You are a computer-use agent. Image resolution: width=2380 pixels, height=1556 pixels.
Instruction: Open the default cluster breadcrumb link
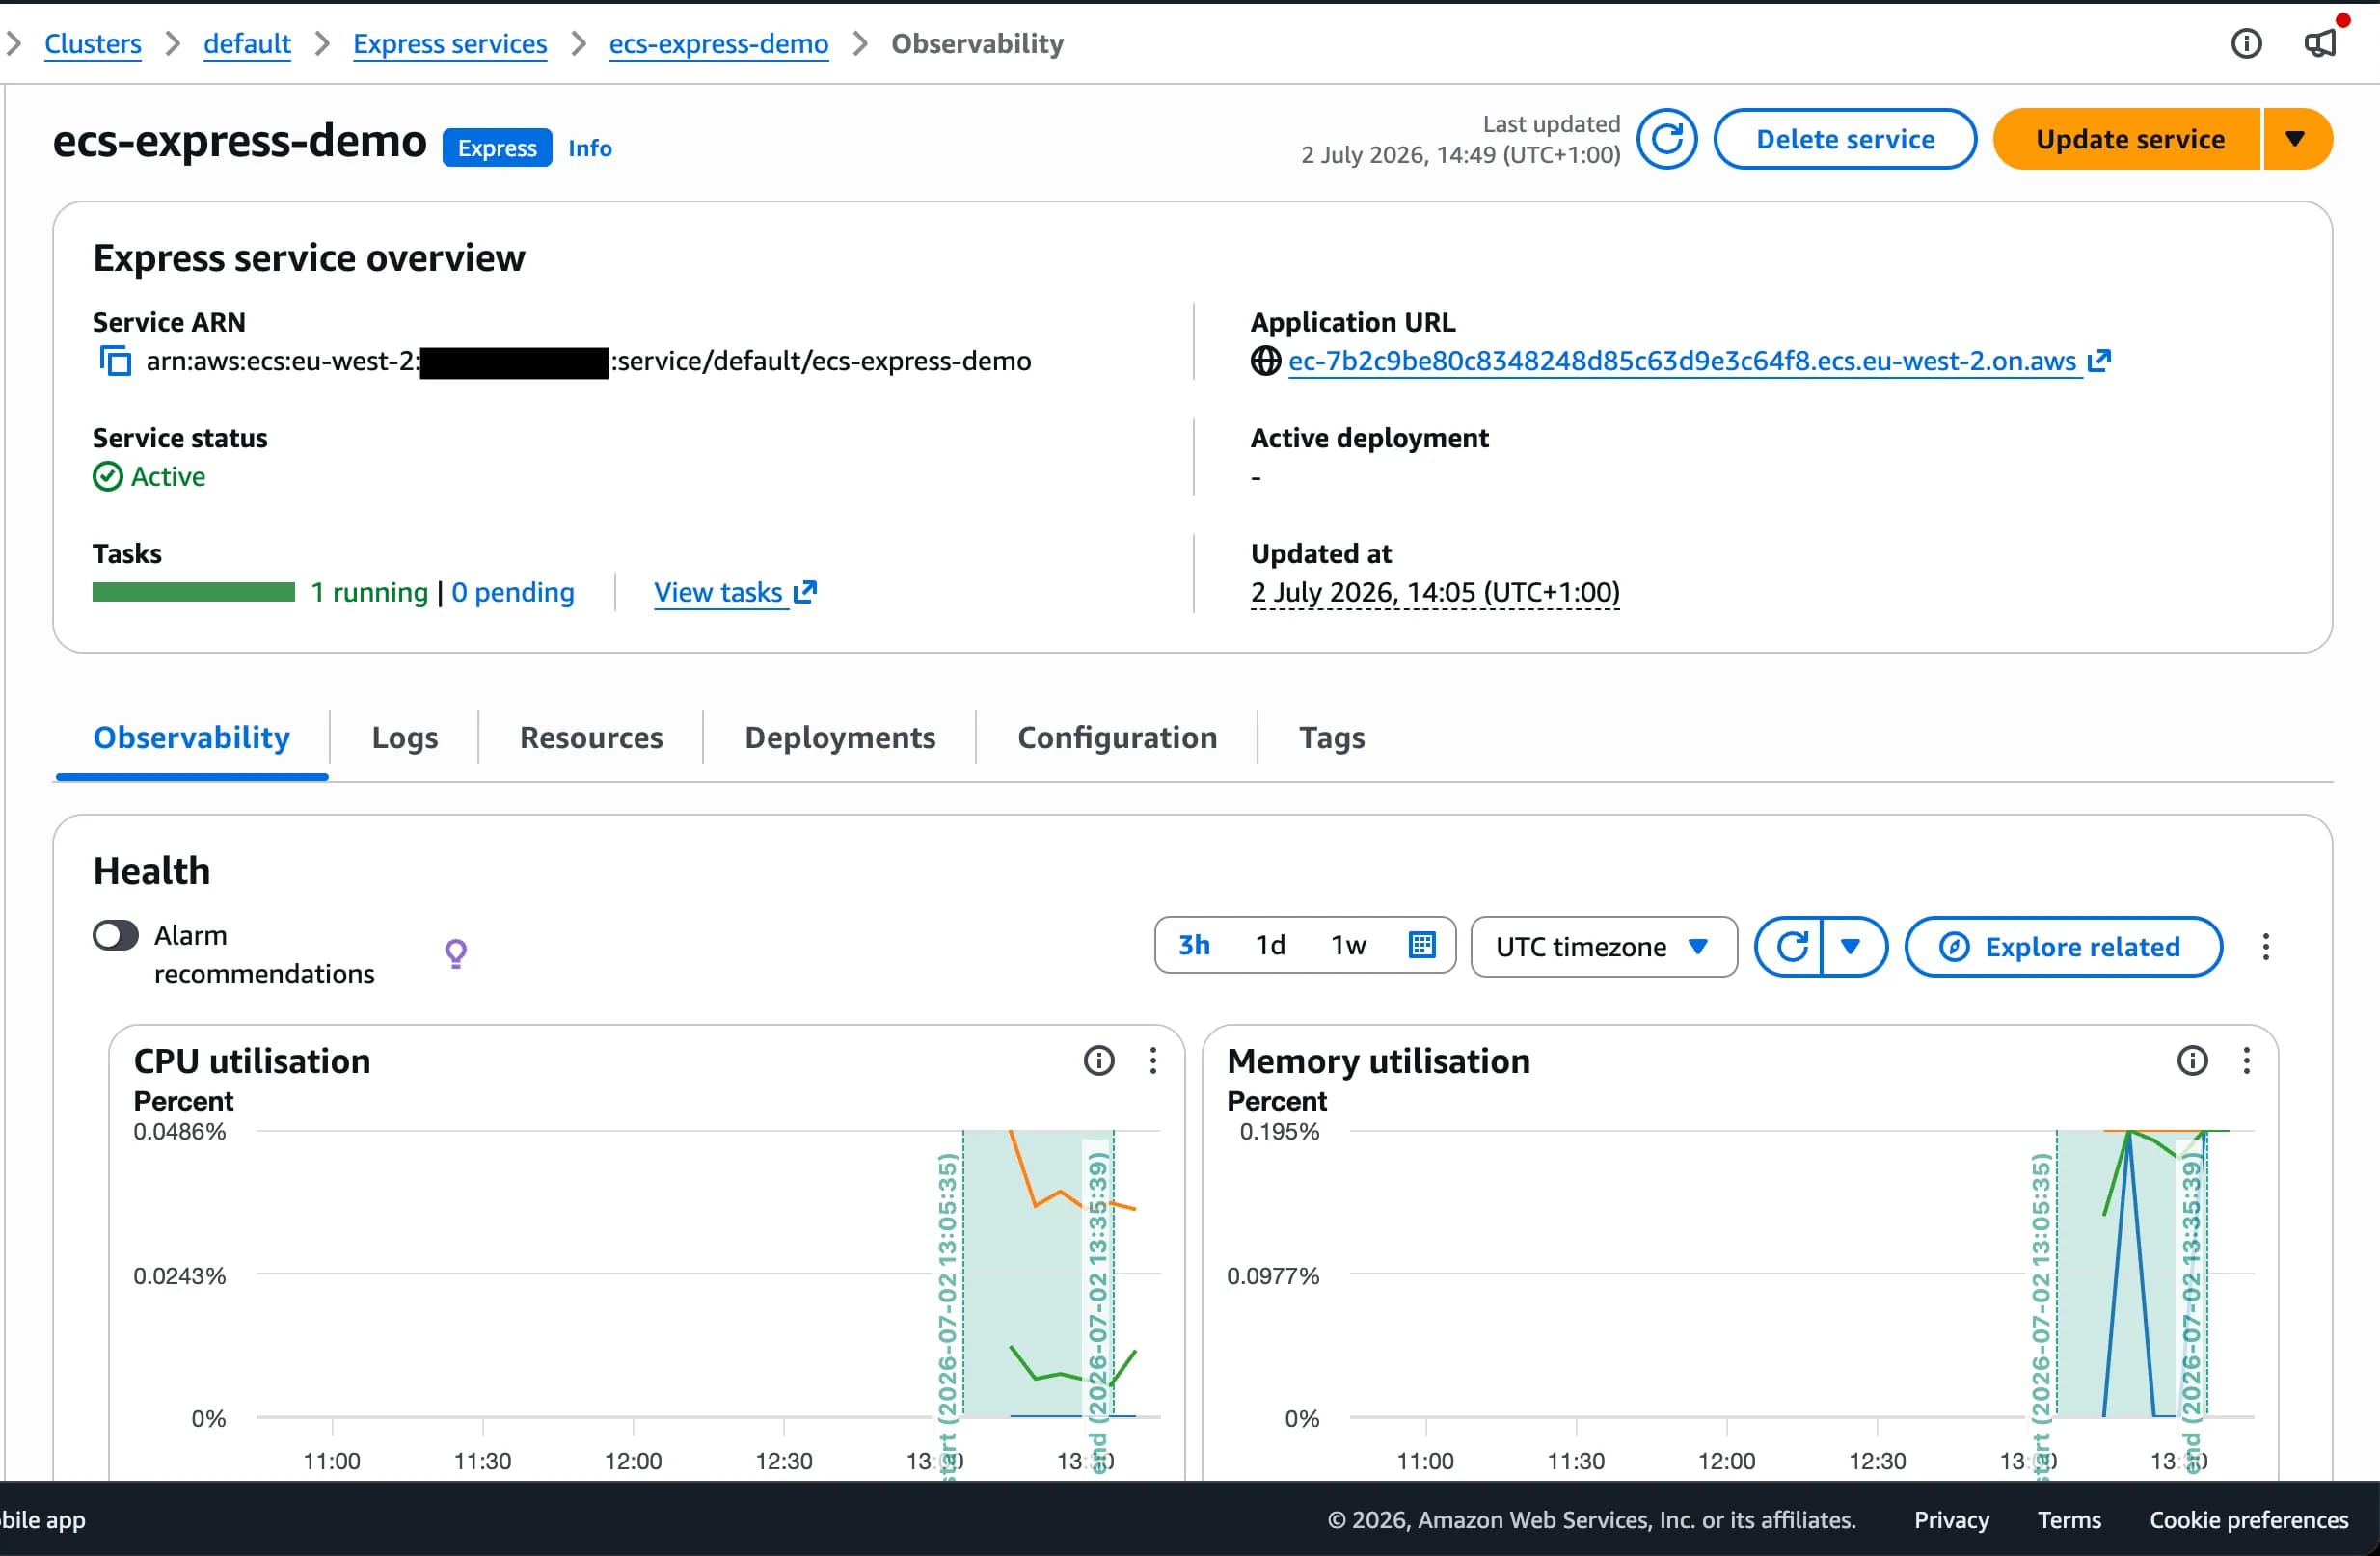click(x=247, y=43)
